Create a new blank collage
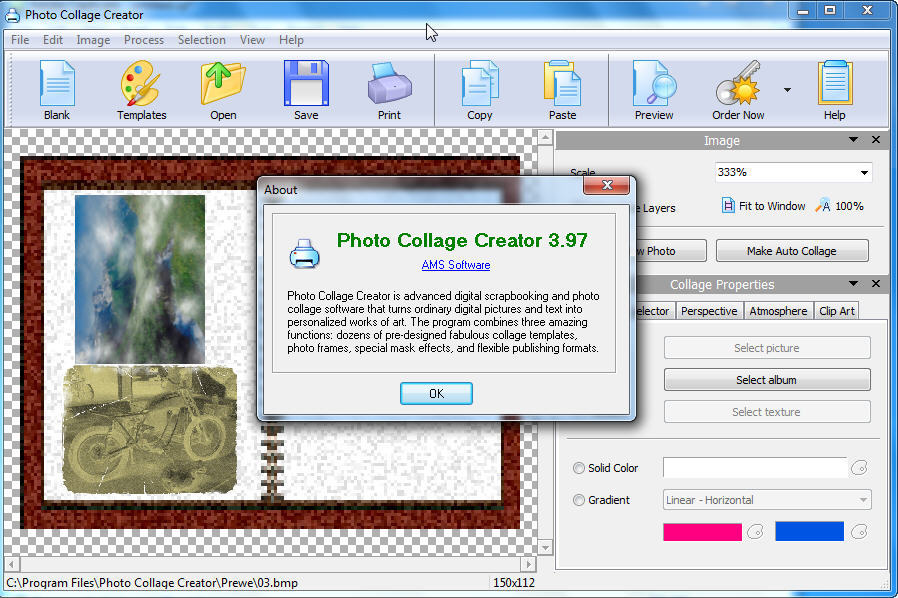 click(56, 89)
